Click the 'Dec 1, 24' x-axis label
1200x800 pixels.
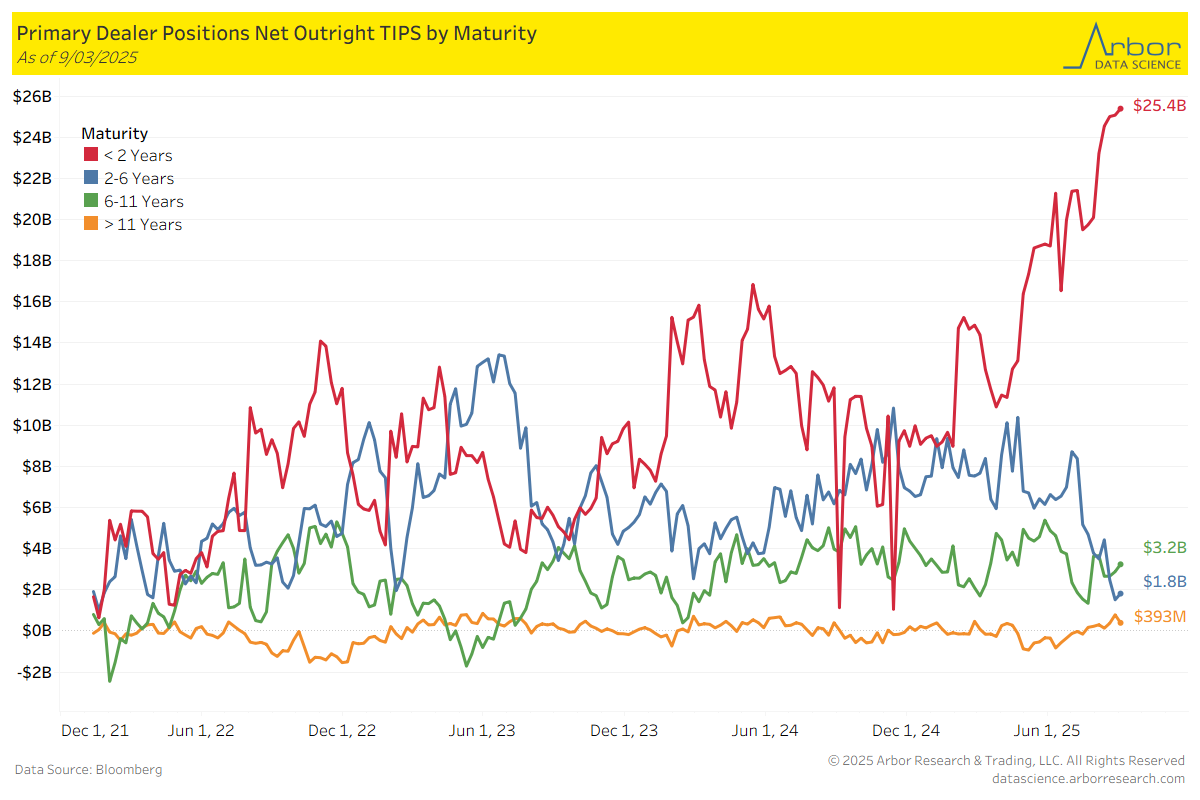click(906, 730)
